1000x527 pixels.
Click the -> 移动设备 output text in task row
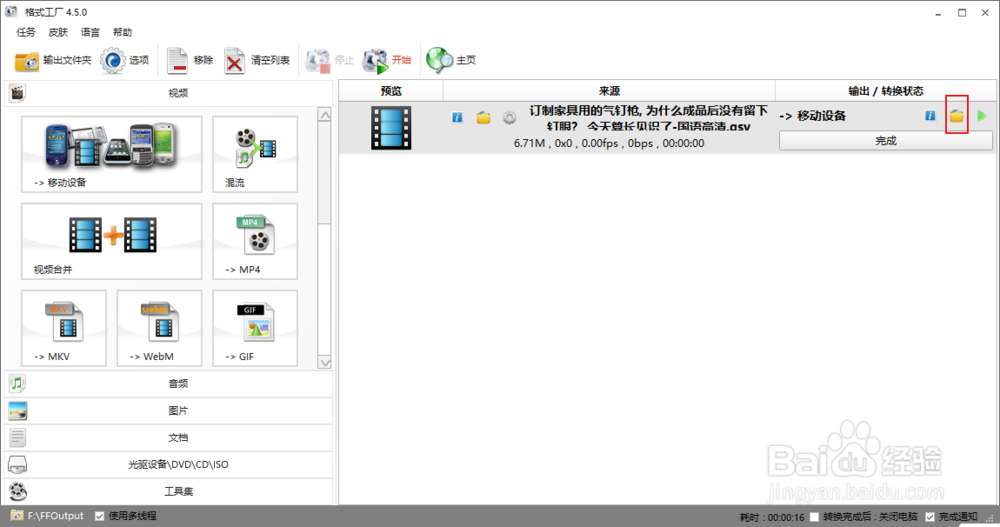coord(812,116)
